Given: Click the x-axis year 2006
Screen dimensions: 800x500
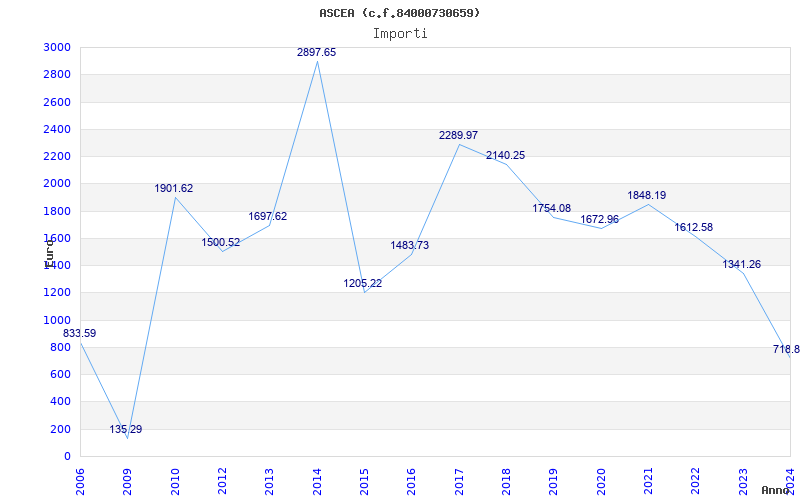Looking at the screenshot, I should [x=80, y=482].
